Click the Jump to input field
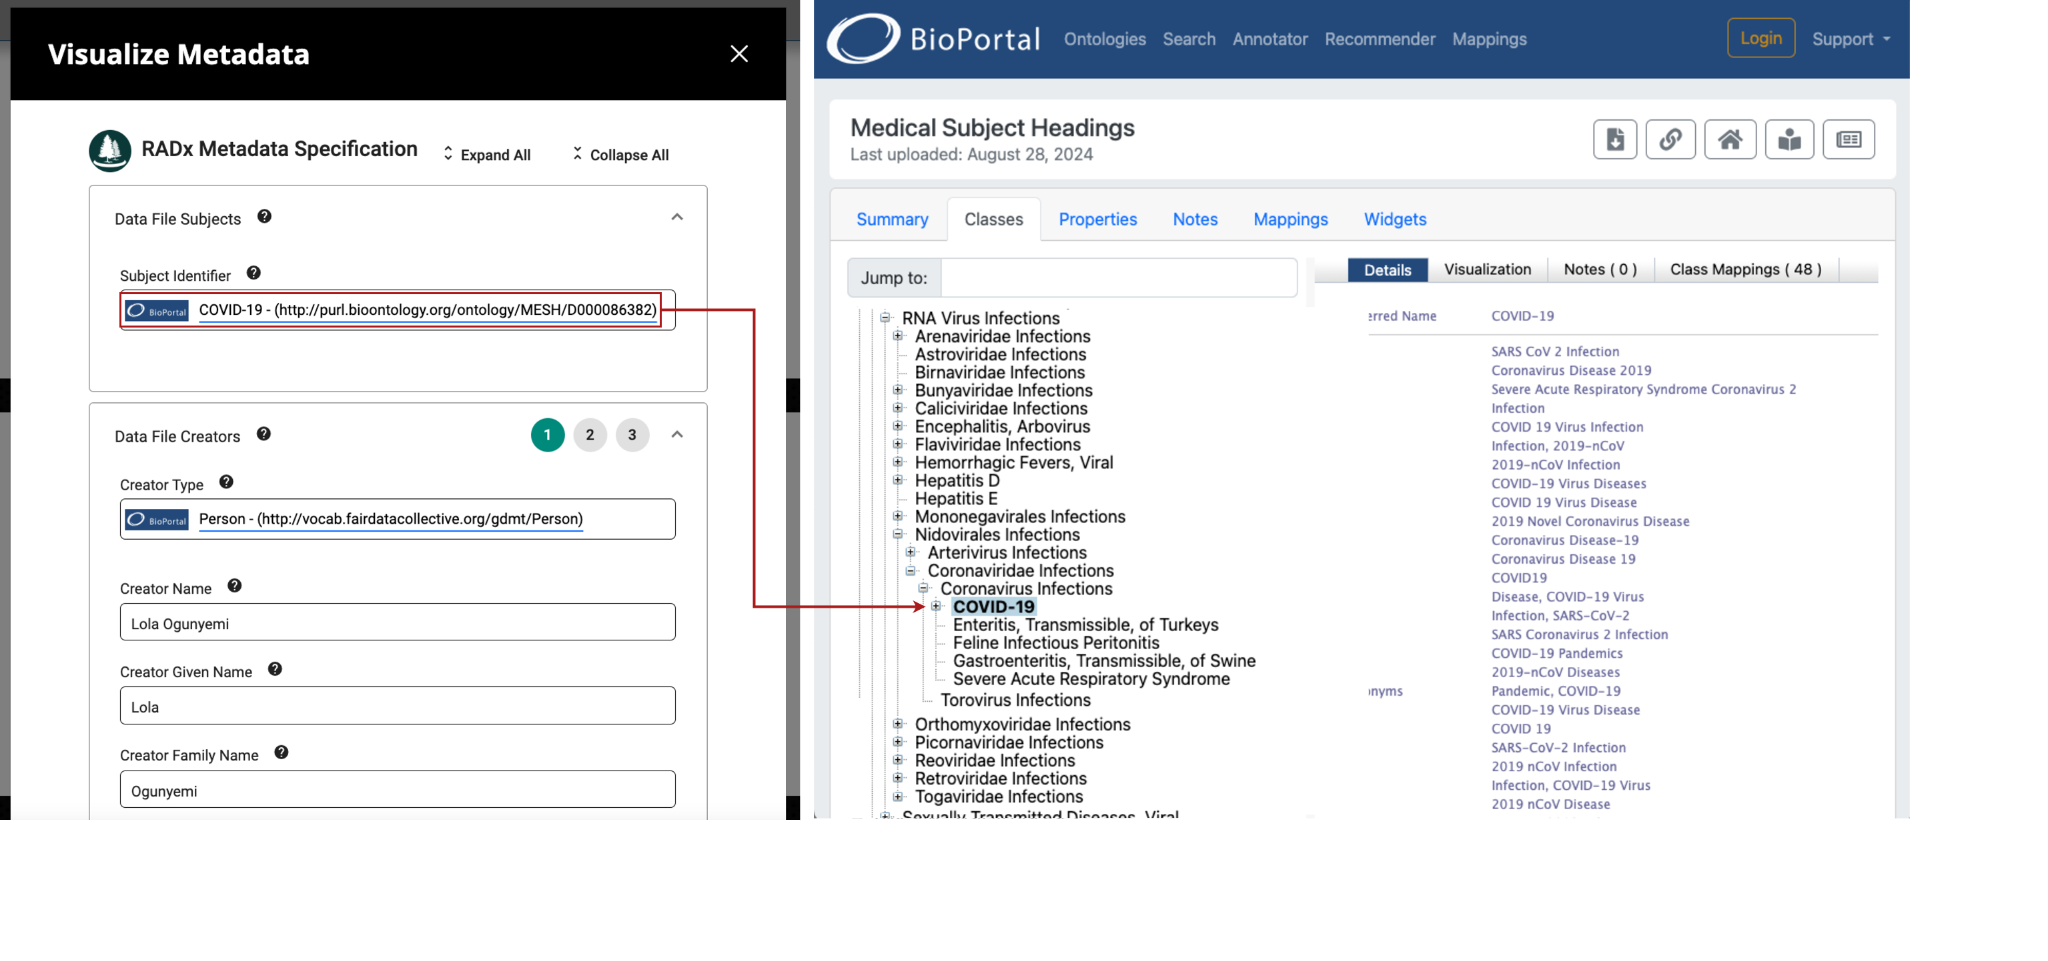The height and width of the screenshot is (961, 2048). tap(1119, 277)
